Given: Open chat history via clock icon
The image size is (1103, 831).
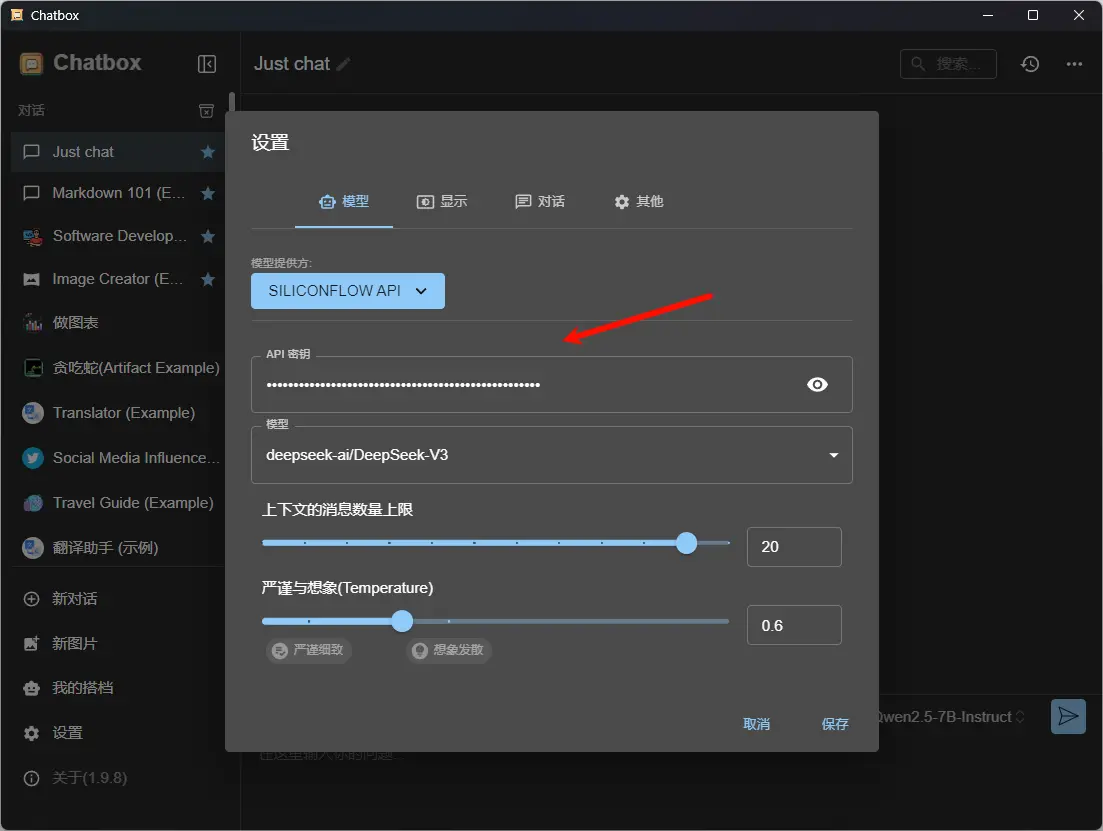Looking at the screenshot, I should (x=1029, y=63).
